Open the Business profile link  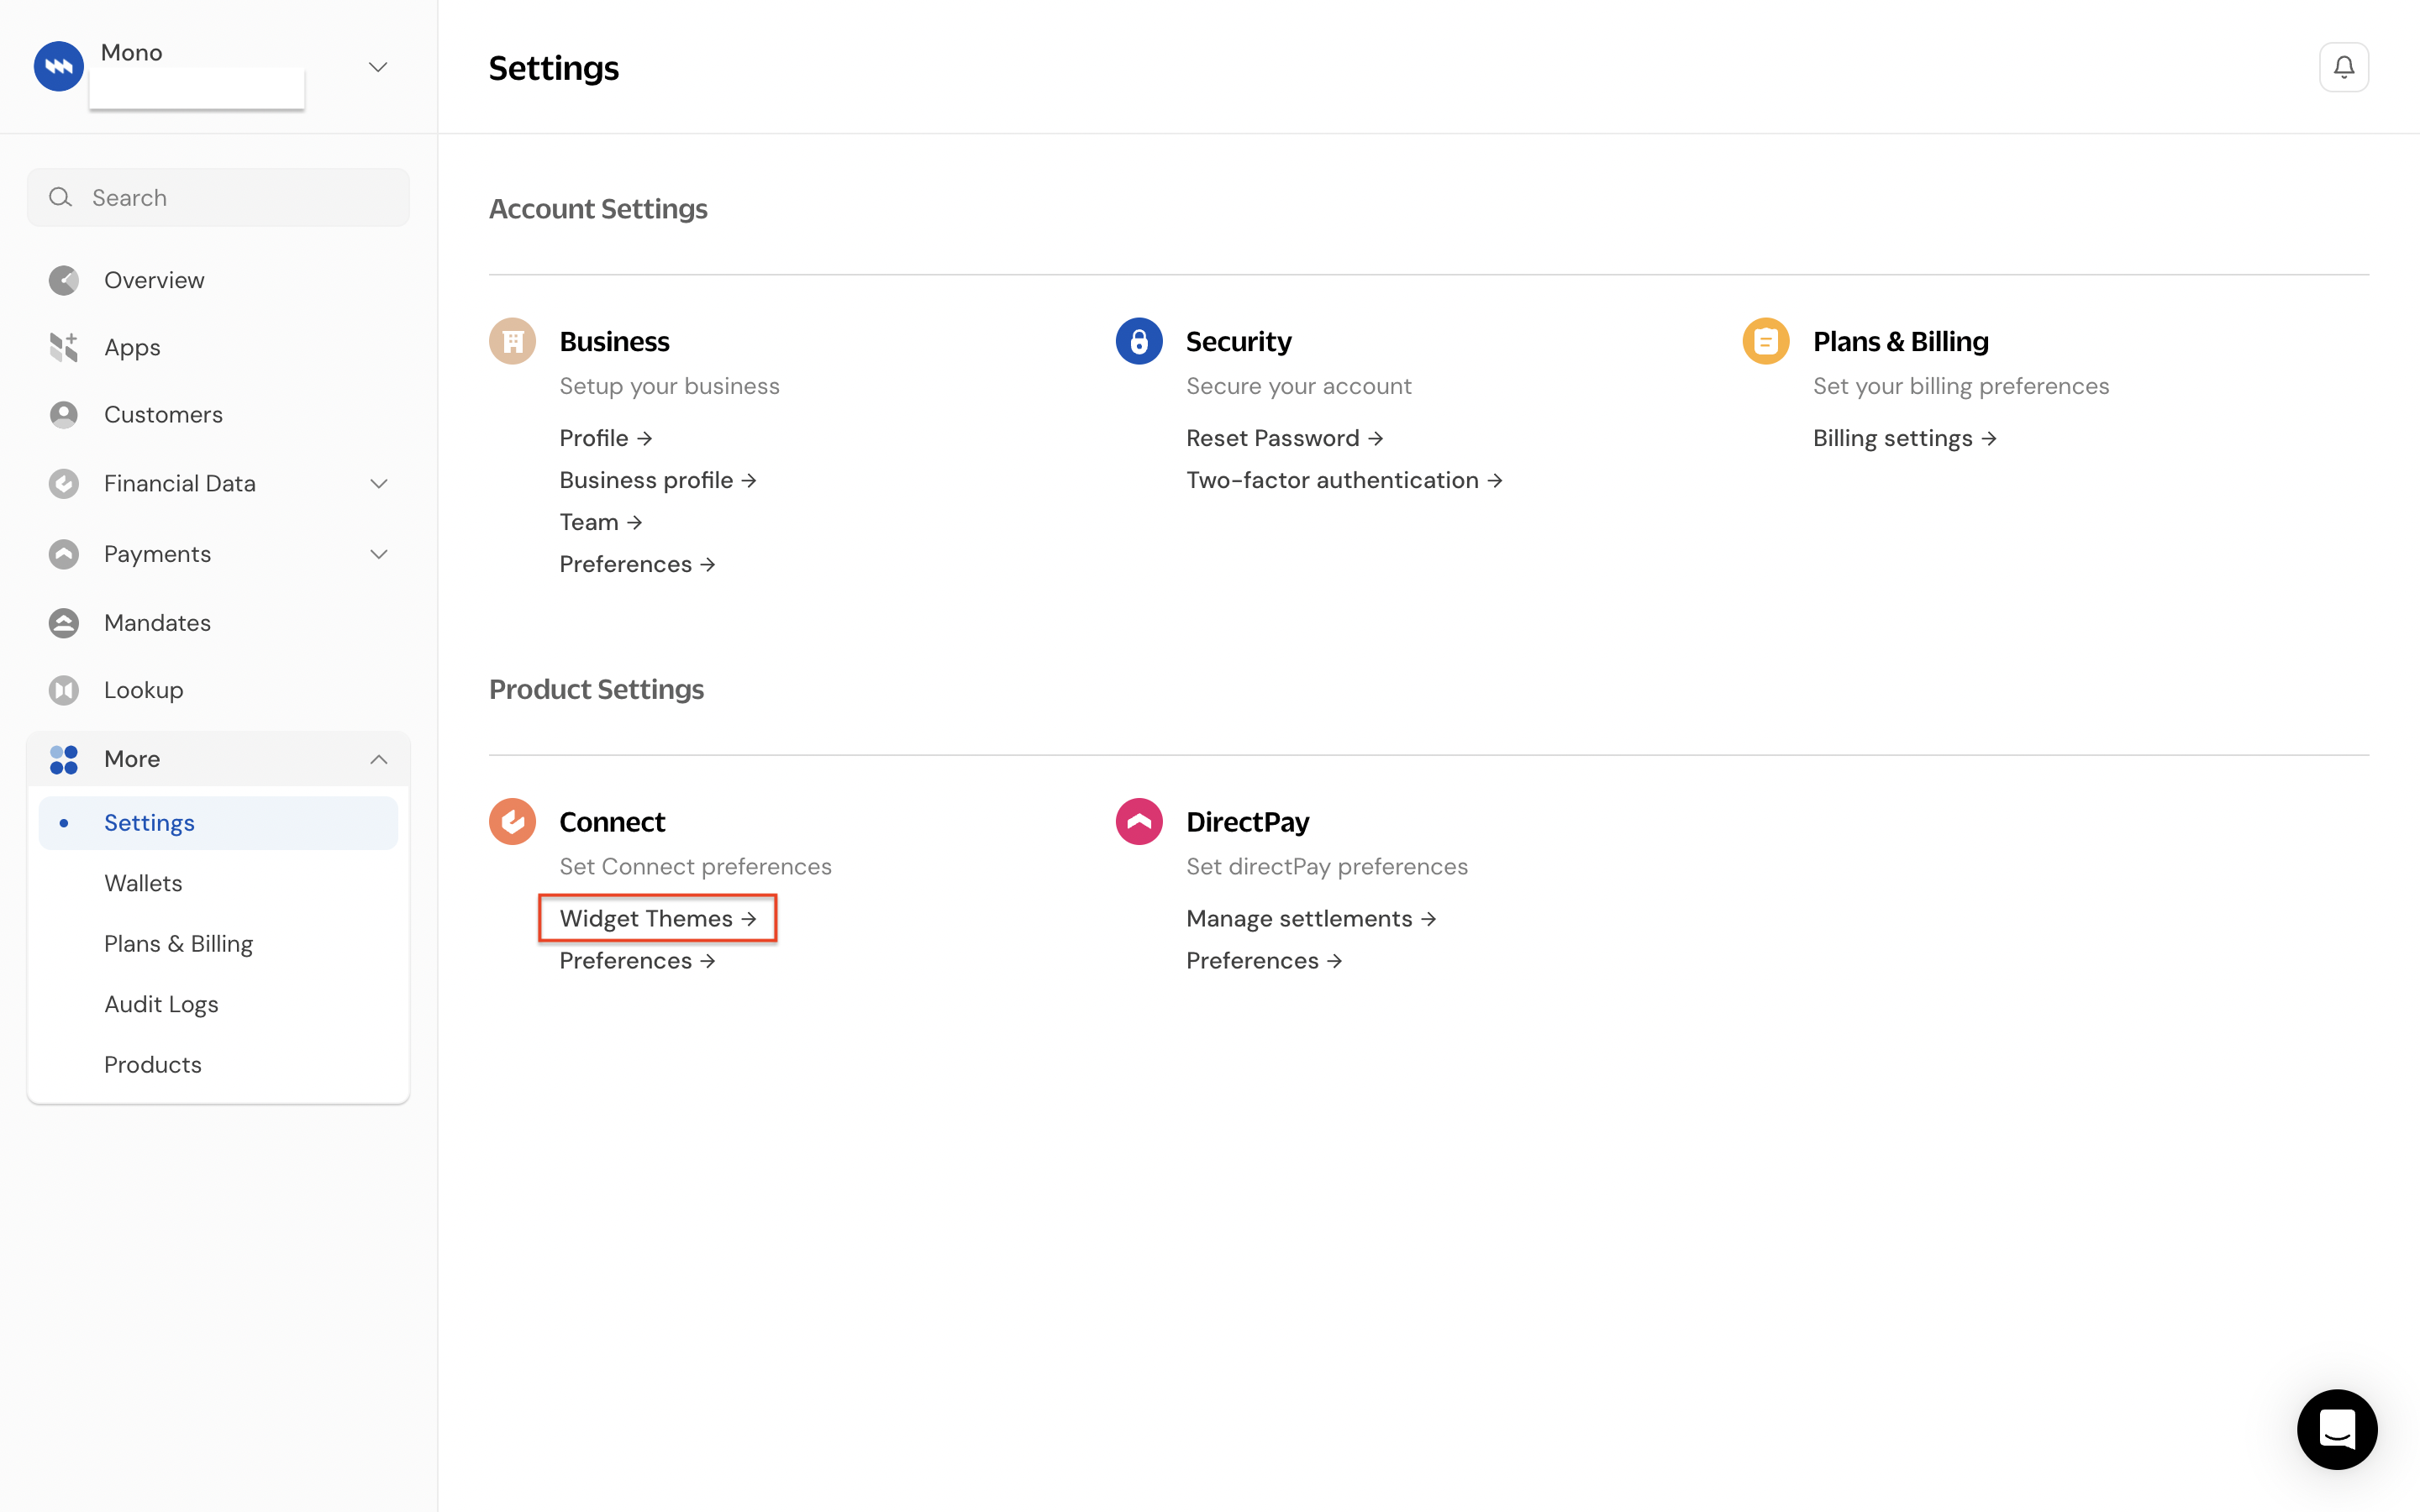(x=658, y=480)
